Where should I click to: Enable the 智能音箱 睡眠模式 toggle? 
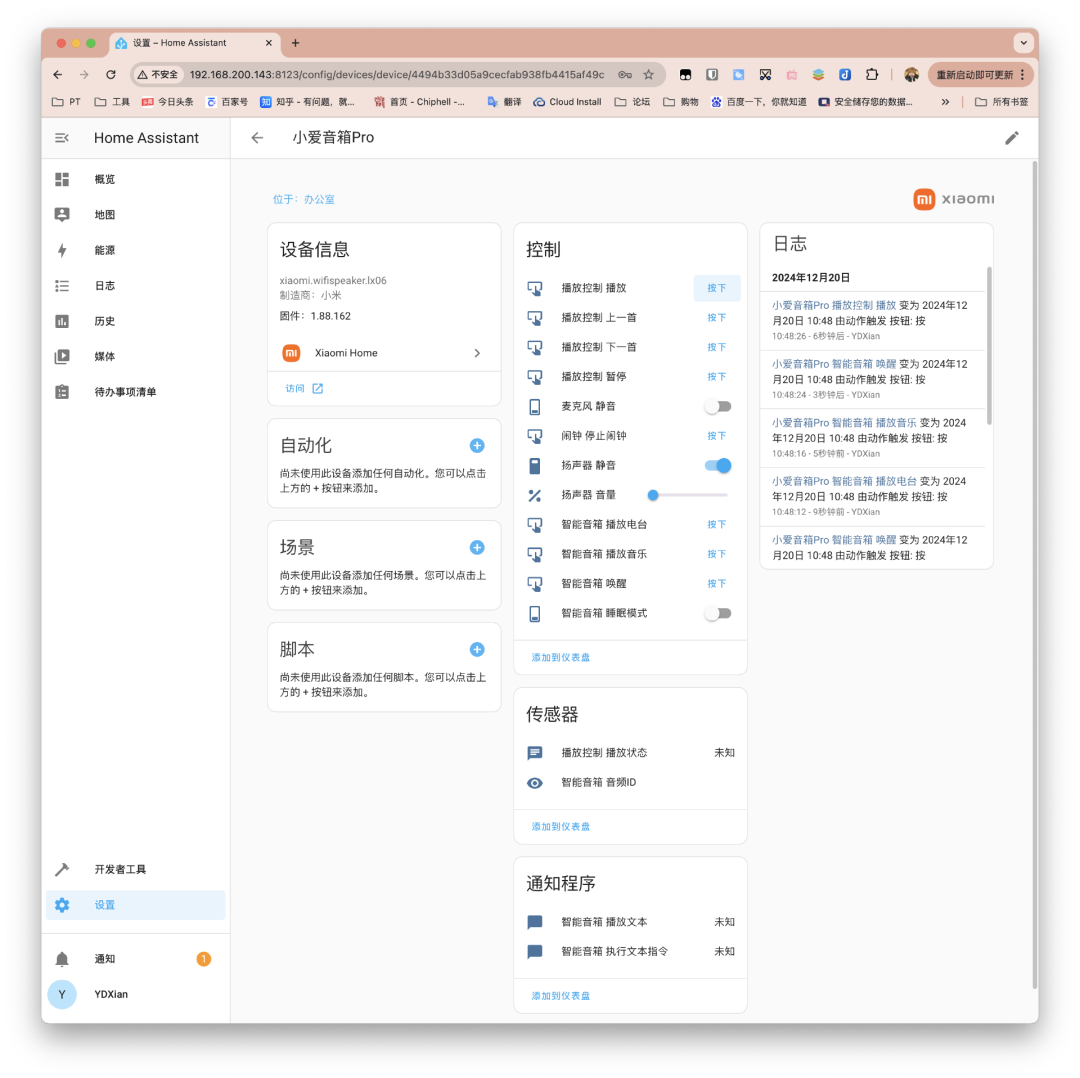pos(717,613)
